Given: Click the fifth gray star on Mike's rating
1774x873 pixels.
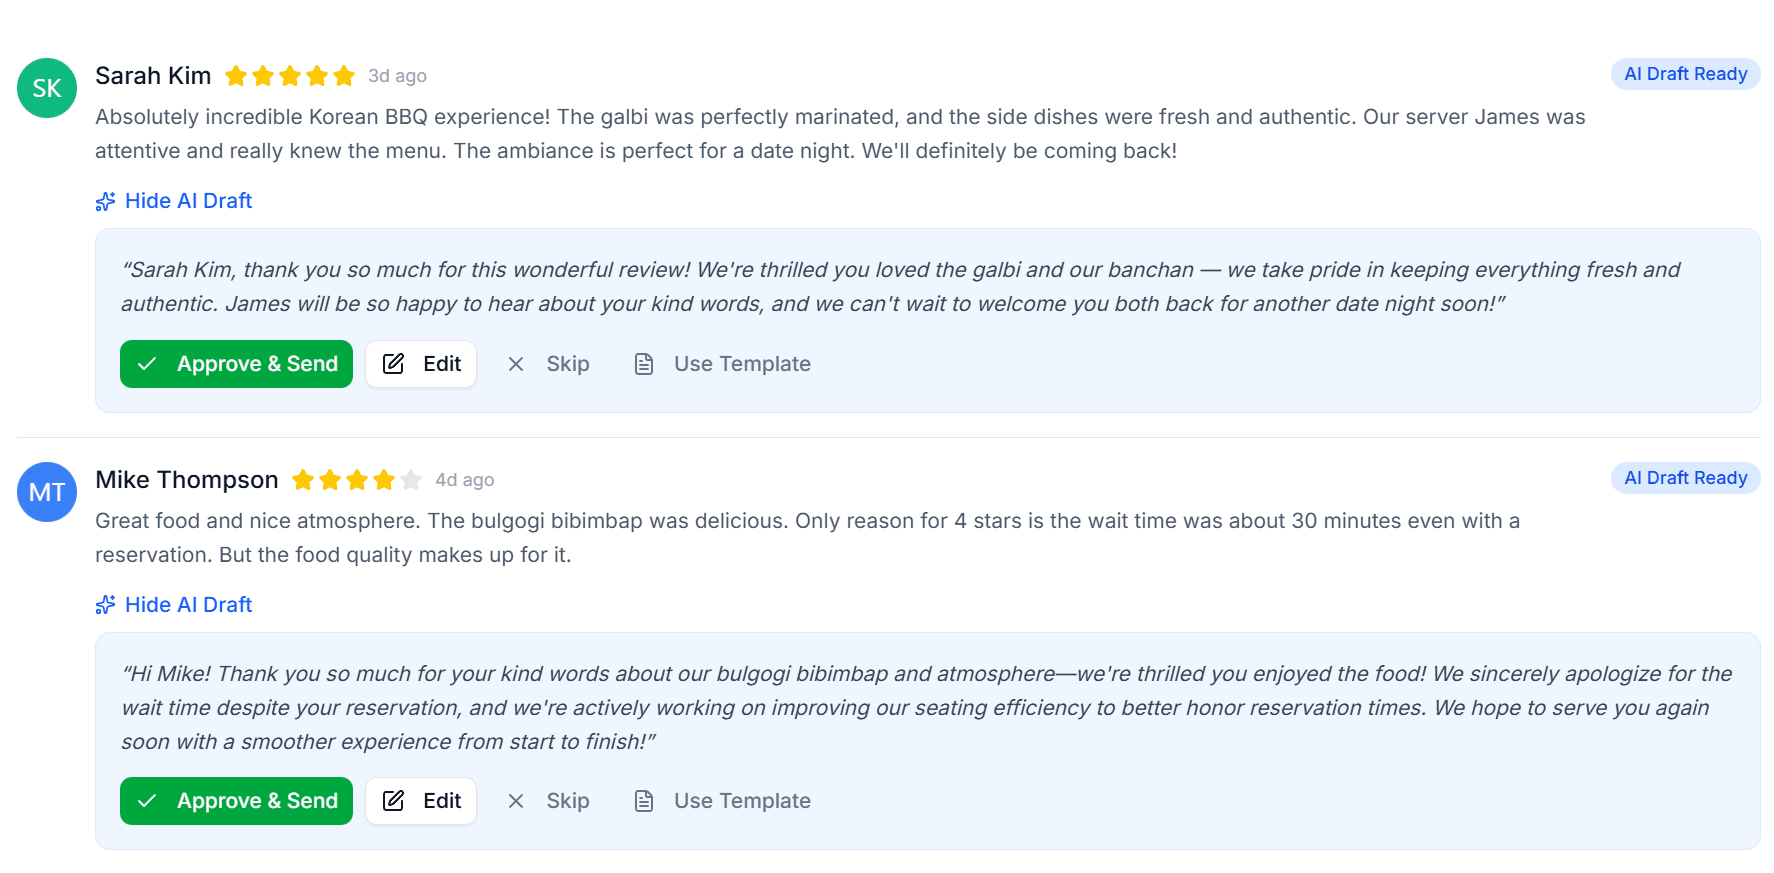Looking at the screenshot, I should pos(411,480).
